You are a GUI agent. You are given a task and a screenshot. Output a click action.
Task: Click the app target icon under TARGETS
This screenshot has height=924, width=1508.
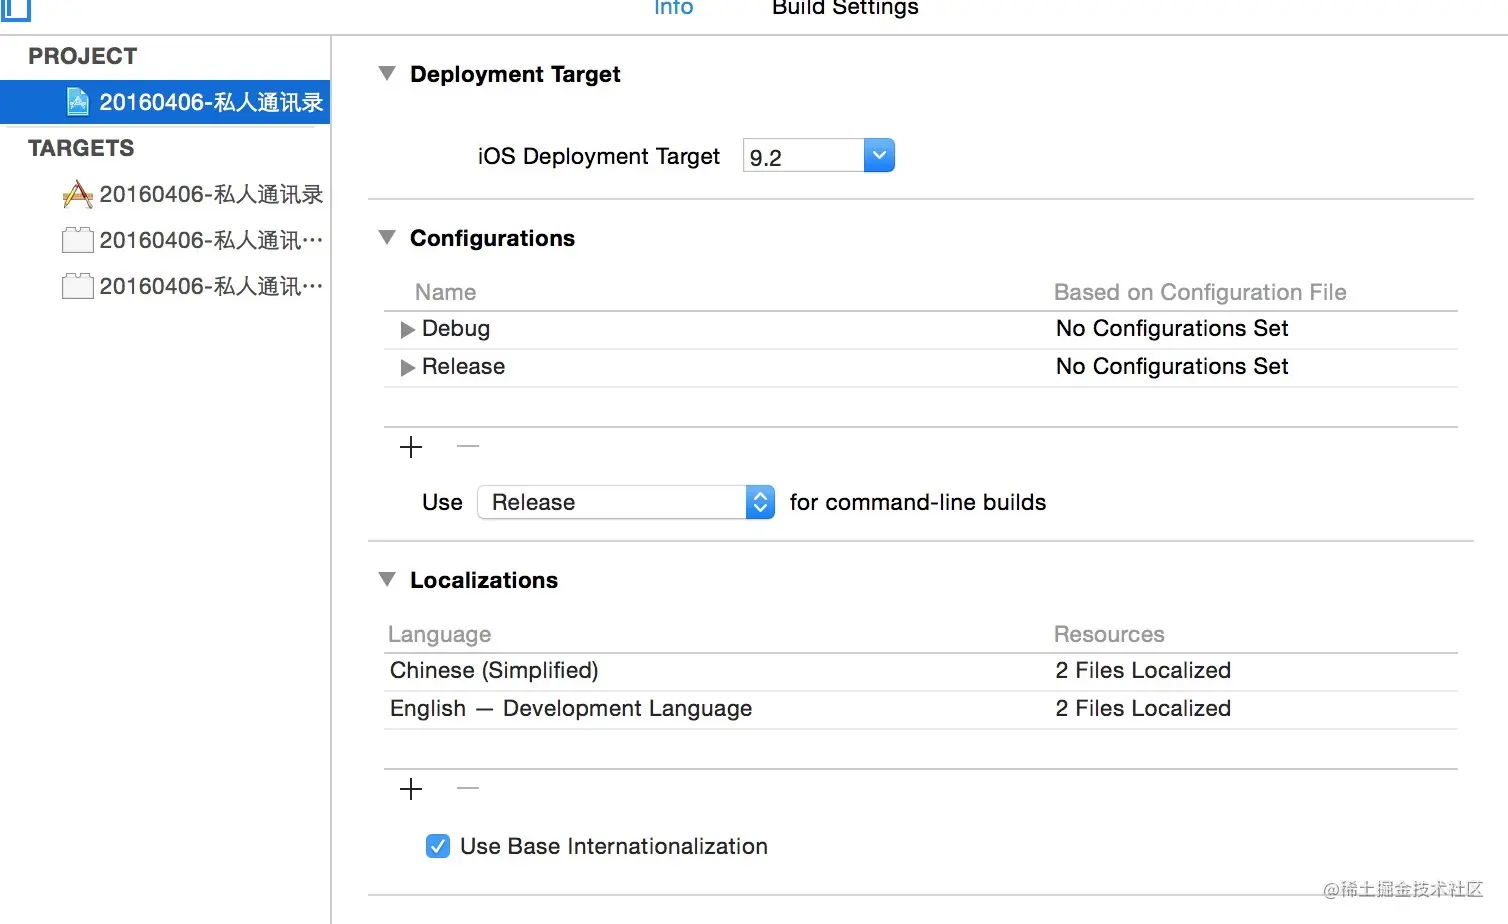(x=77, y=194)
